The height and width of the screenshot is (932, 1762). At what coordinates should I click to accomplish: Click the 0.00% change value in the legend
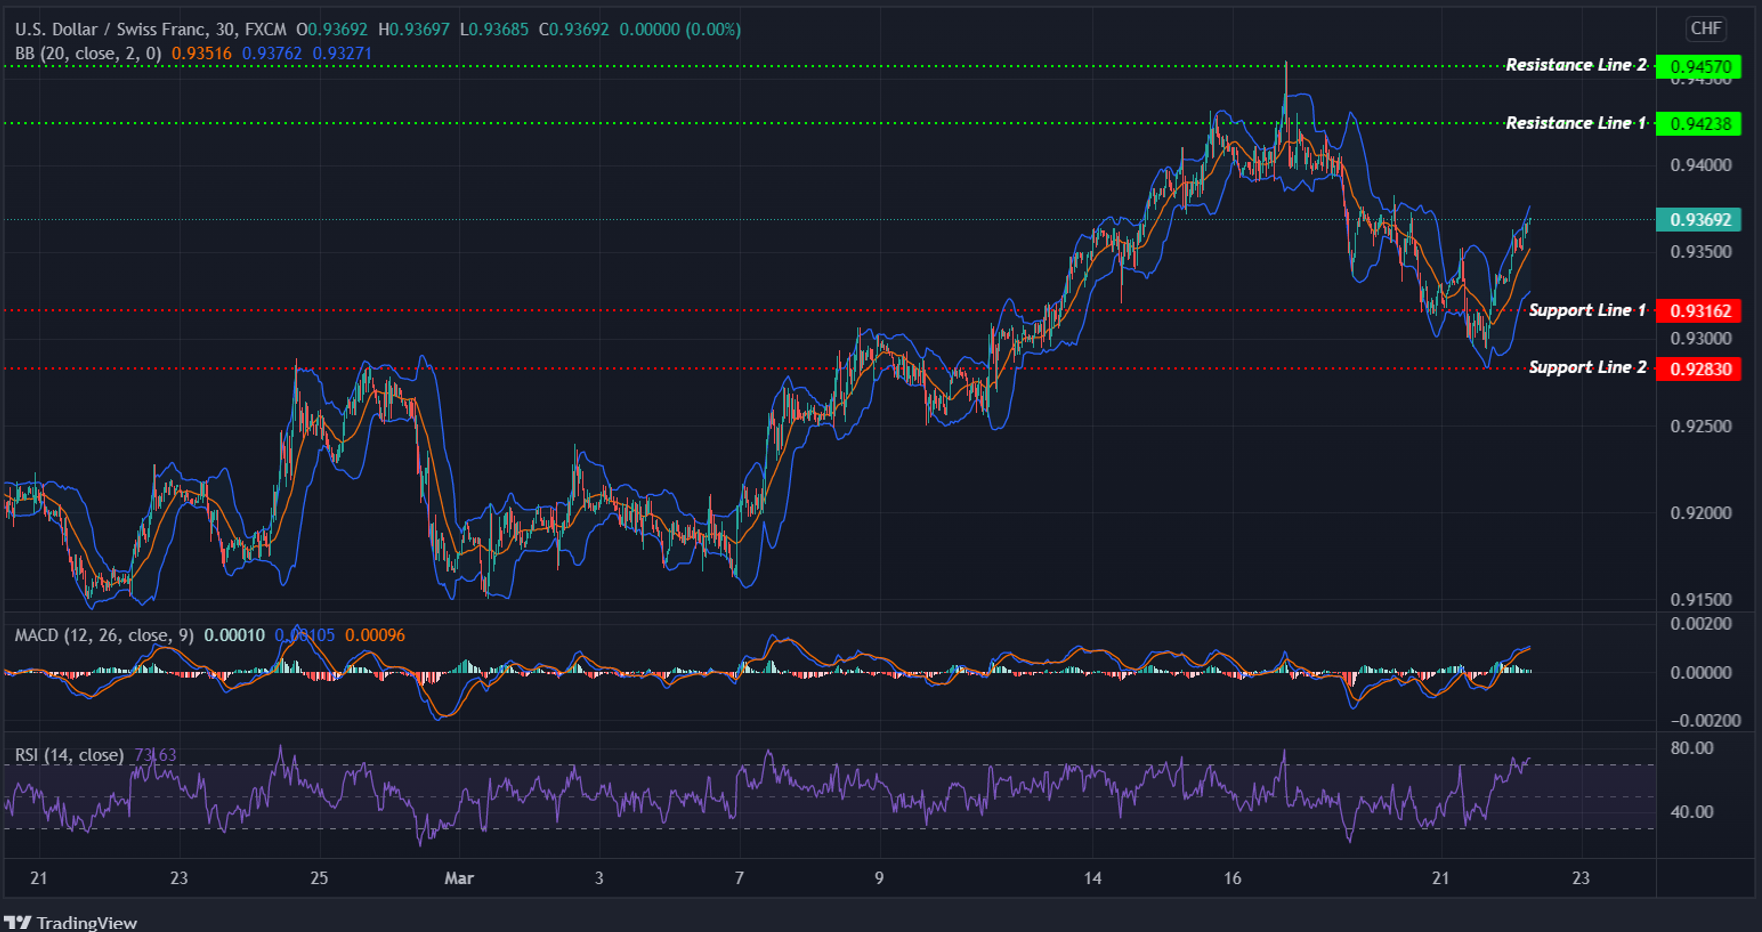713,29
